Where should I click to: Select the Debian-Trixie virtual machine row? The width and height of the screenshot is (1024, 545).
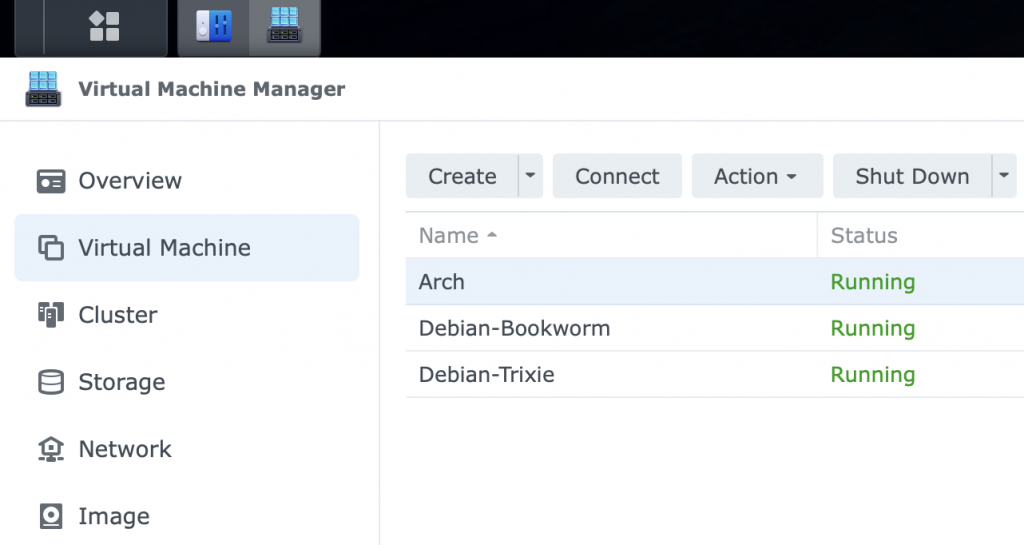click(486, 375)
